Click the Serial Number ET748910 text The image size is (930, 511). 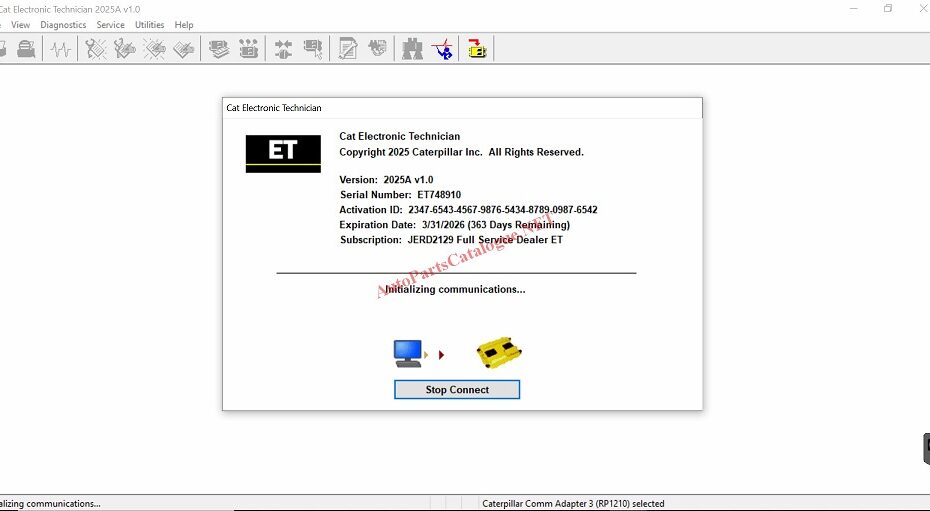[400, 194]
